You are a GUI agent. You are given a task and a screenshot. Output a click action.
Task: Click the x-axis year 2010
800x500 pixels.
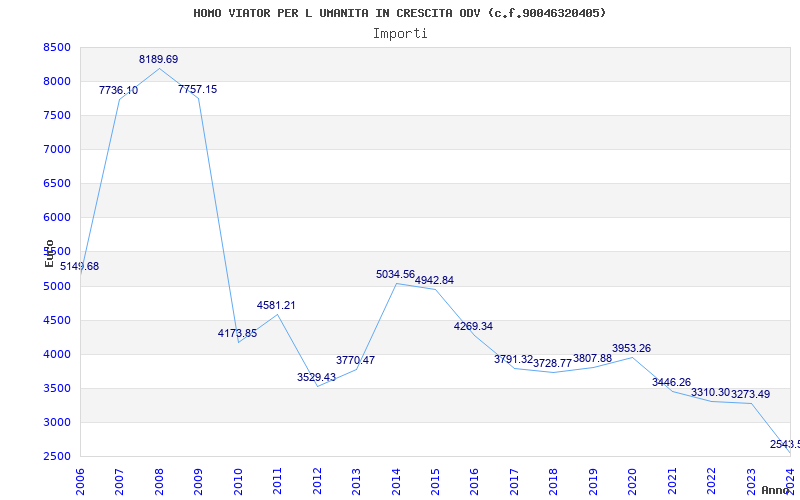pos(238,482)
